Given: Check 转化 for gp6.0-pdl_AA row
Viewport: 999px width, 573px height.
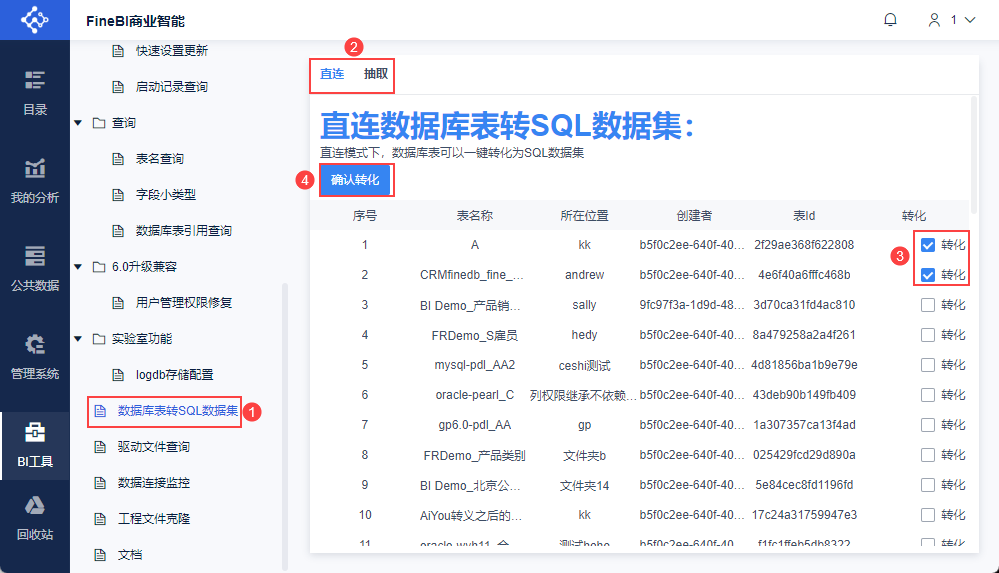Looking at the screenshot, I should pos(928,424).
